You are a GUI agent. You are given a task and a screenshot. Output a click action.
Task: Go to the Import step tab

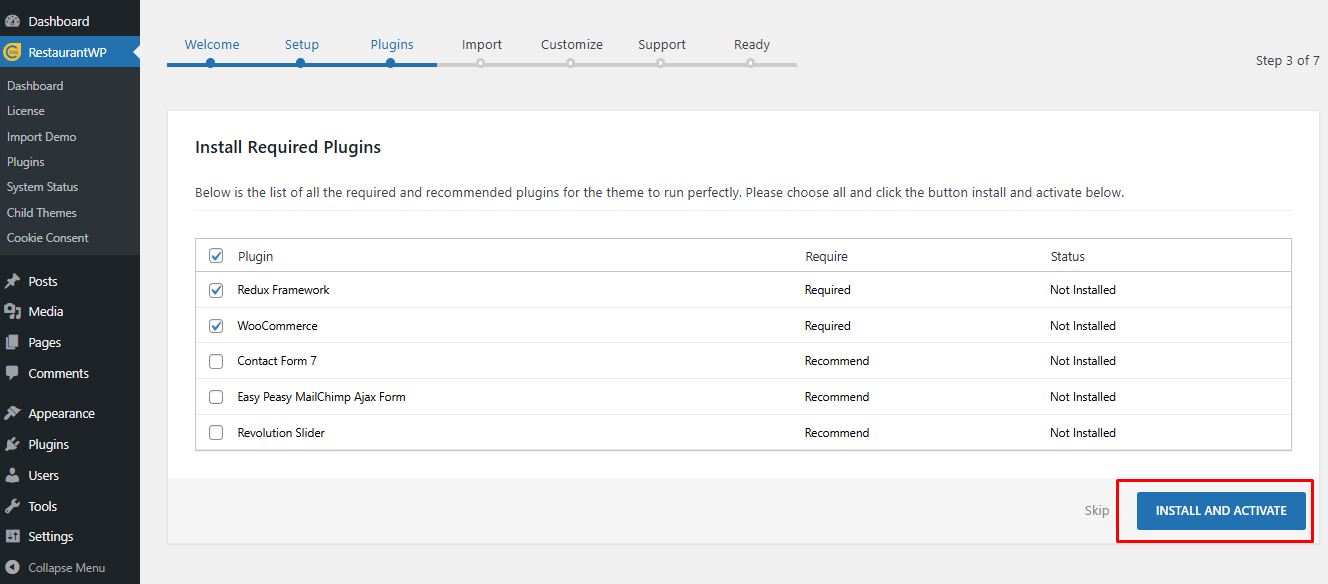tap(482, 44)
